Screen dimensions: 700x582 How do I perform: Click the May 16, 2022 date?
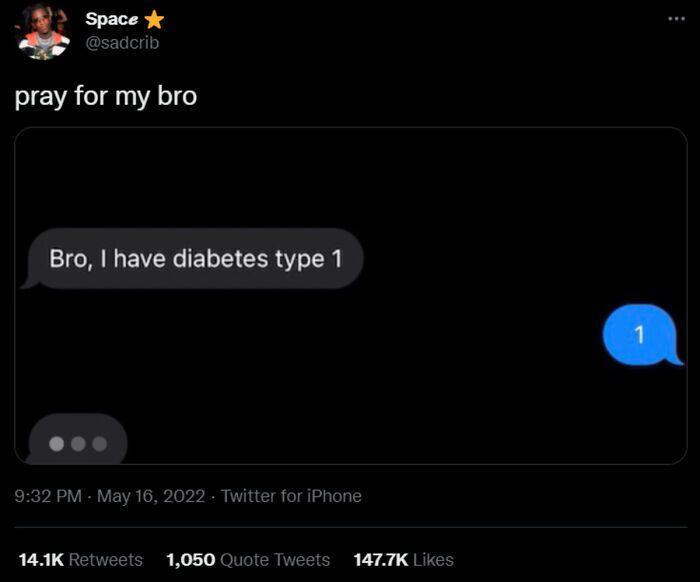pyautogui.click(x=151, y=496)
